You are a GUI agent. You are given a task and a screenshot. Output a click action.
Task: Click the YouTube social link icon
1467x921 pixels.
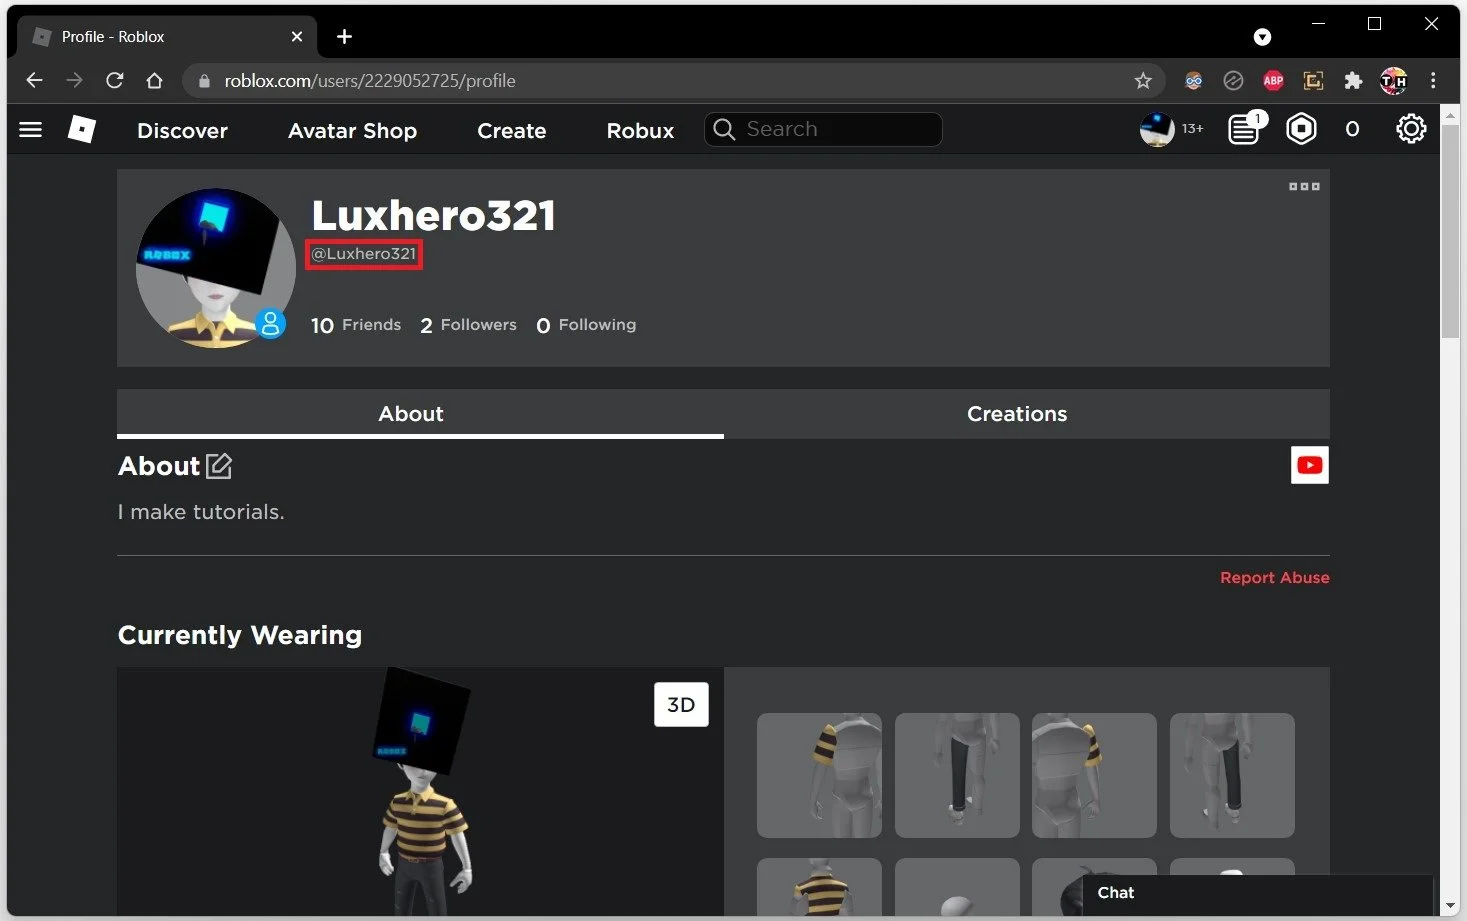click(1310, 465)
